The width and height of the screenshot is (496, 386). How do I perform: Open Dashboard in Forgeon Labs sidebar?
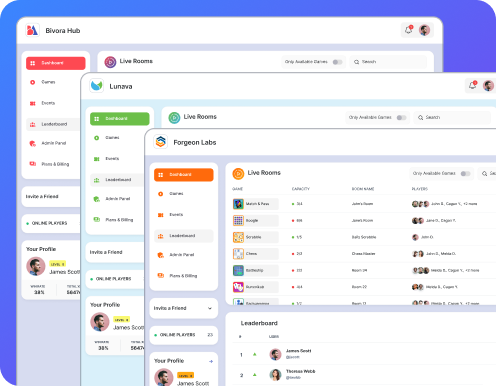pyautogui.click(x=184, y=175)
